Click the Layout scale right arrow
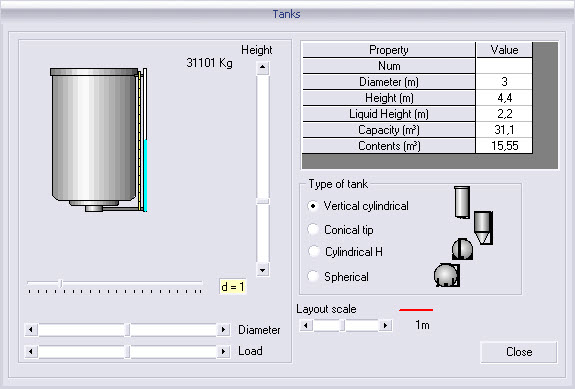Image resolution: width=575 pixels, height=389 pixels. tap(385, 325)
